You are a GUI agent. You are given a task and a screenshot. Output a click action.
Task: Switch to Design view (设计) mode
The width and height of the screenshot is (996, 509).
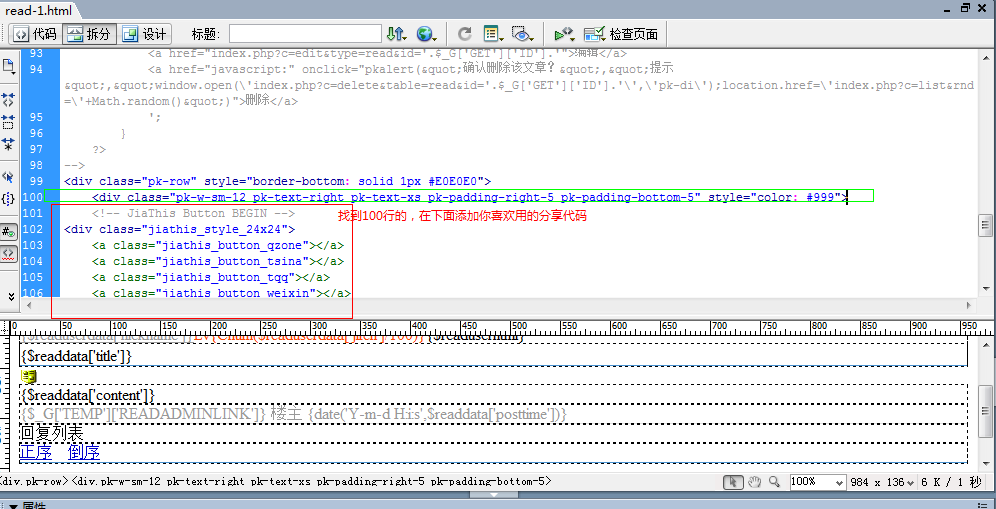click(x=145, y=34)
